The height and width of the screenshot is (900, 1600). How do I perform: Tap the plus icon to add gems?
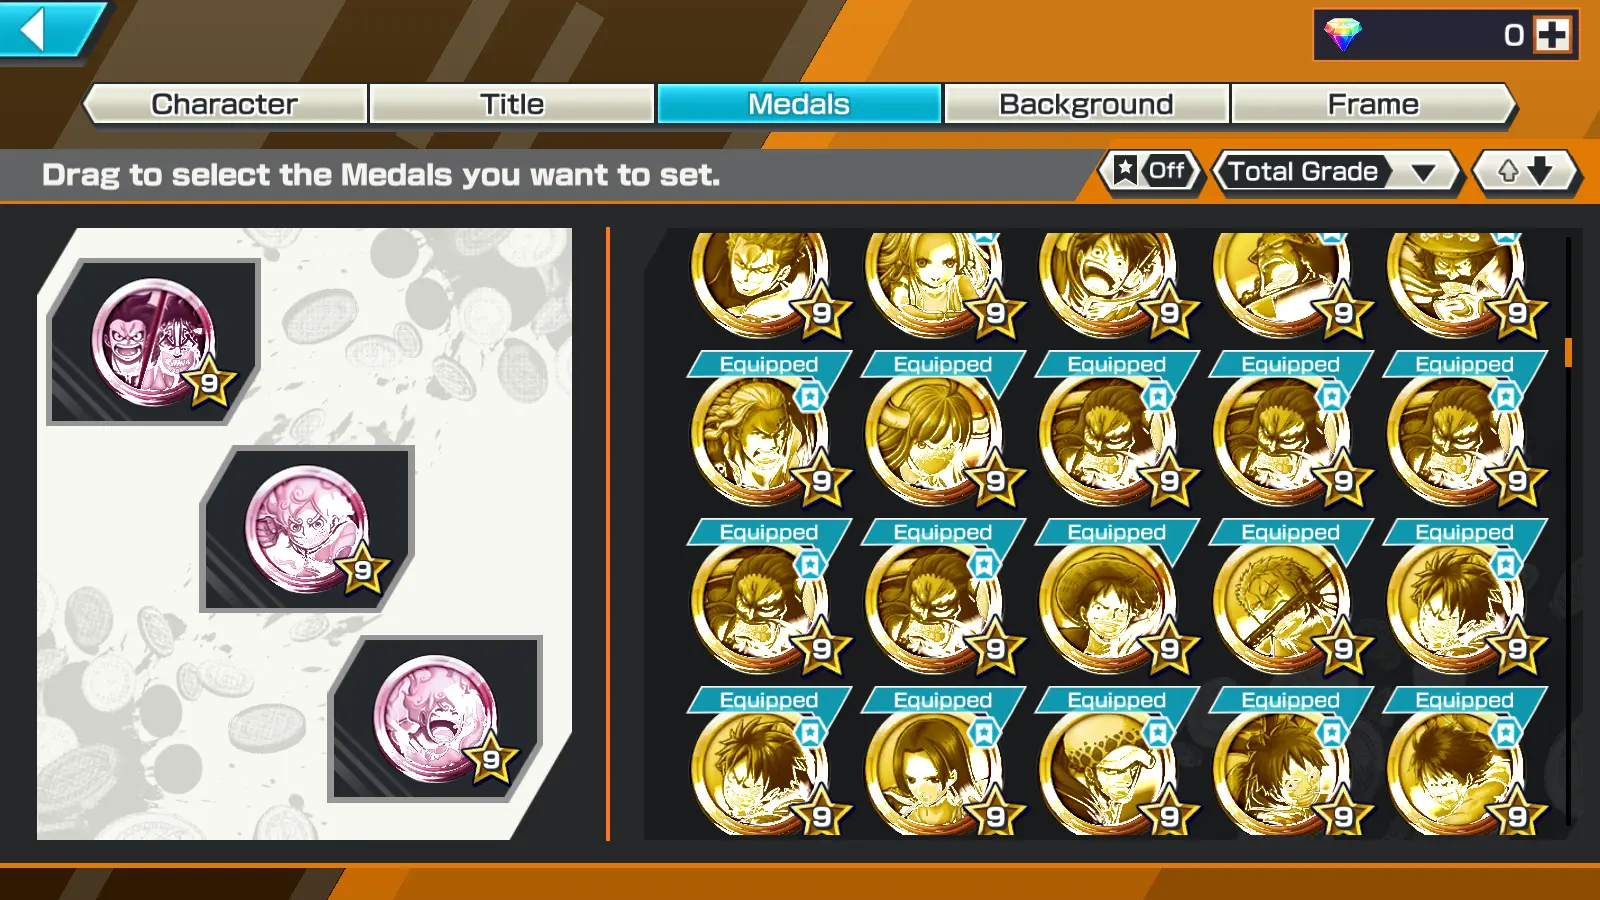(x=1552, y=35)
